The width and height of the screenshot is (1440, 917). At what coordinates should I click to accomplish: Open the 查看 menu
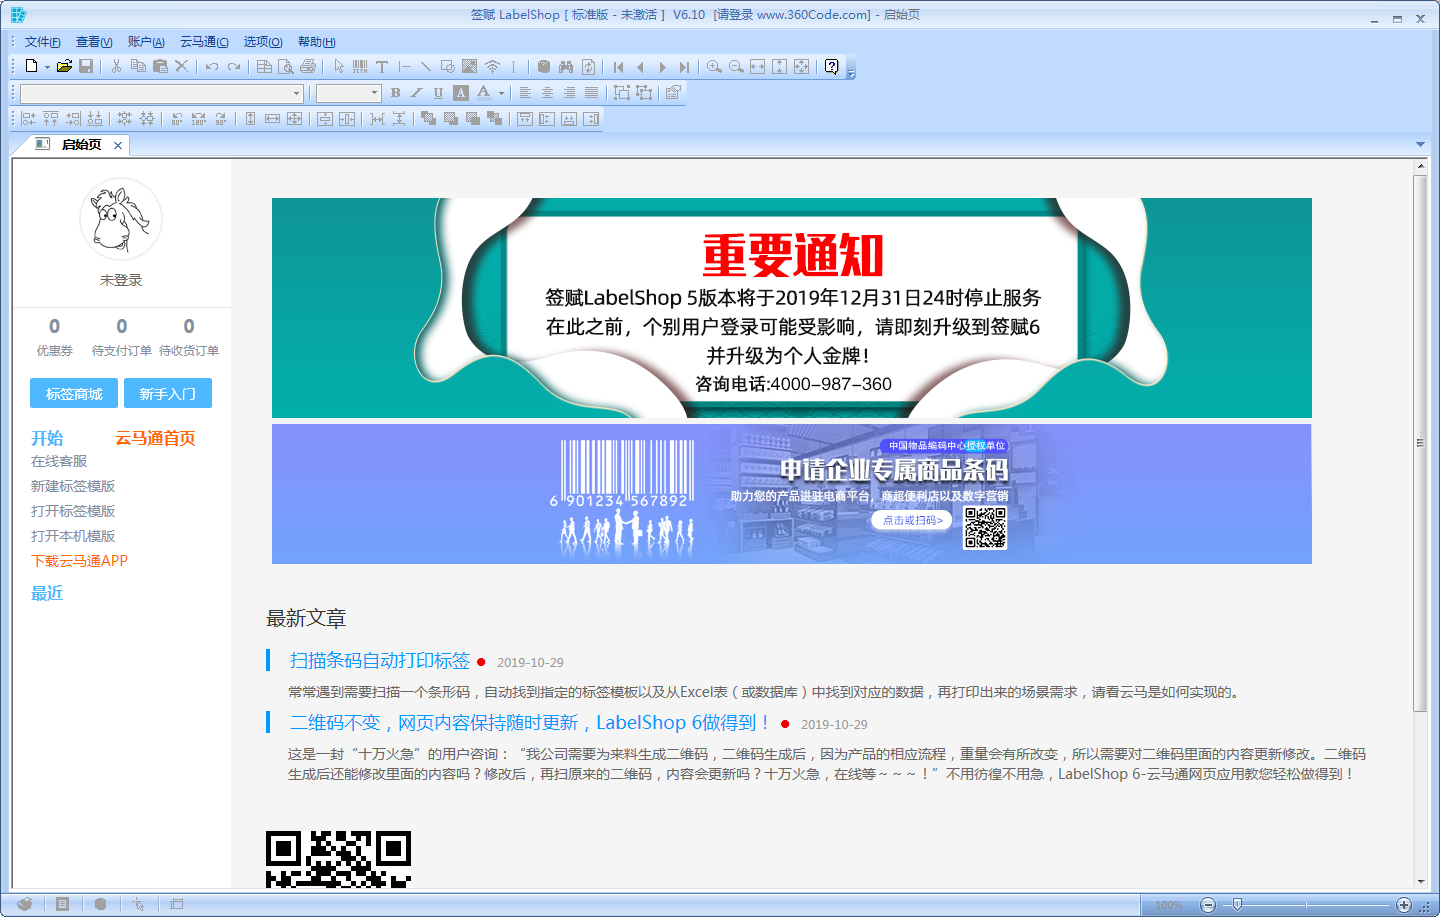[x=94, y=42]
